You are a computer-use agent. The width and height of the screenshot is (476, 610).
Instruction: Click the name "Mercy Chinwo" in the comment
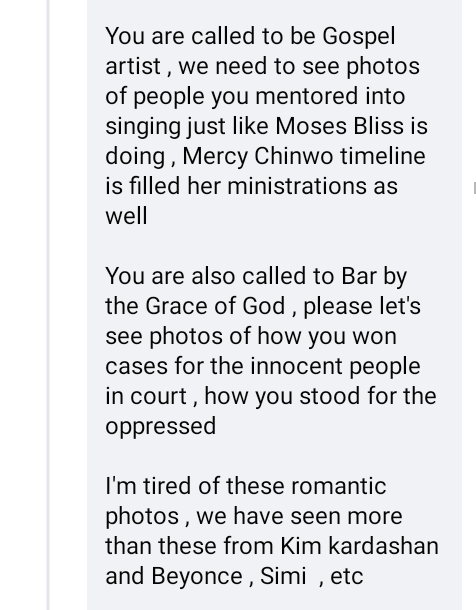pos(257,156)
